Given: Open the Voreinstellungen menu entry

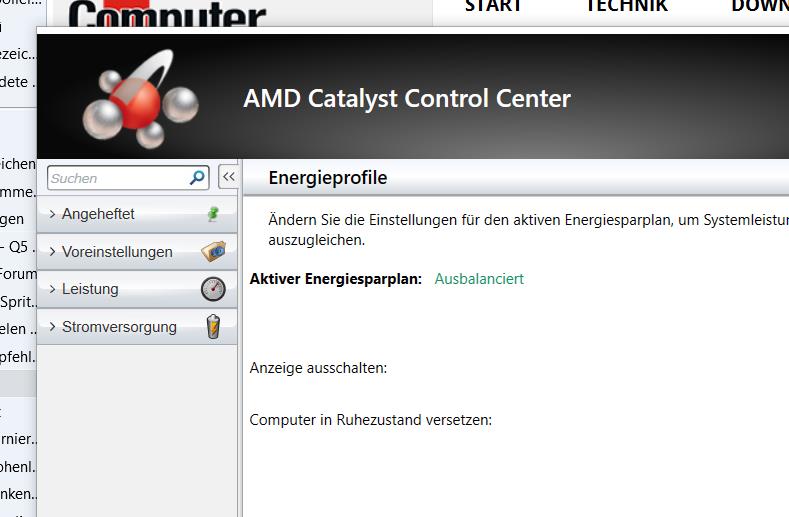Looking at the screenshot, I should click(x=137, y=252).
